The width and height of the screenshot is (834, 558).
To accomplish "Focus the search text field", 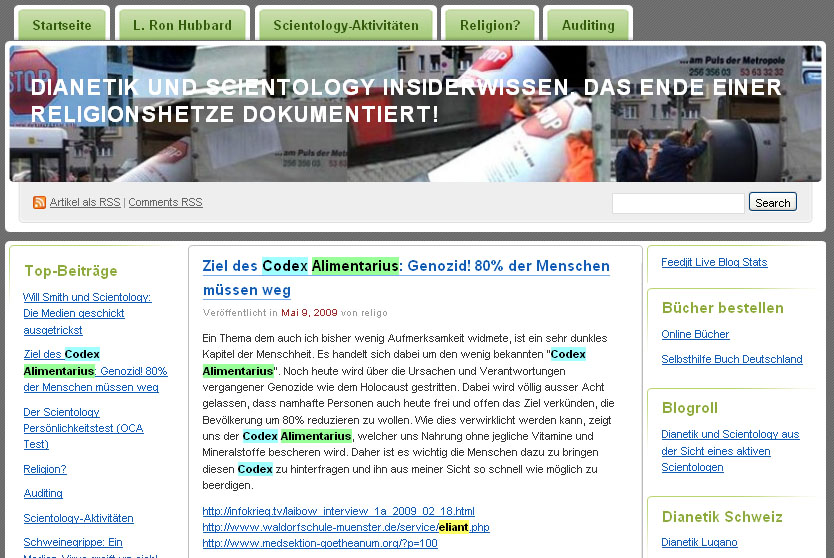I will coord(677,203).
